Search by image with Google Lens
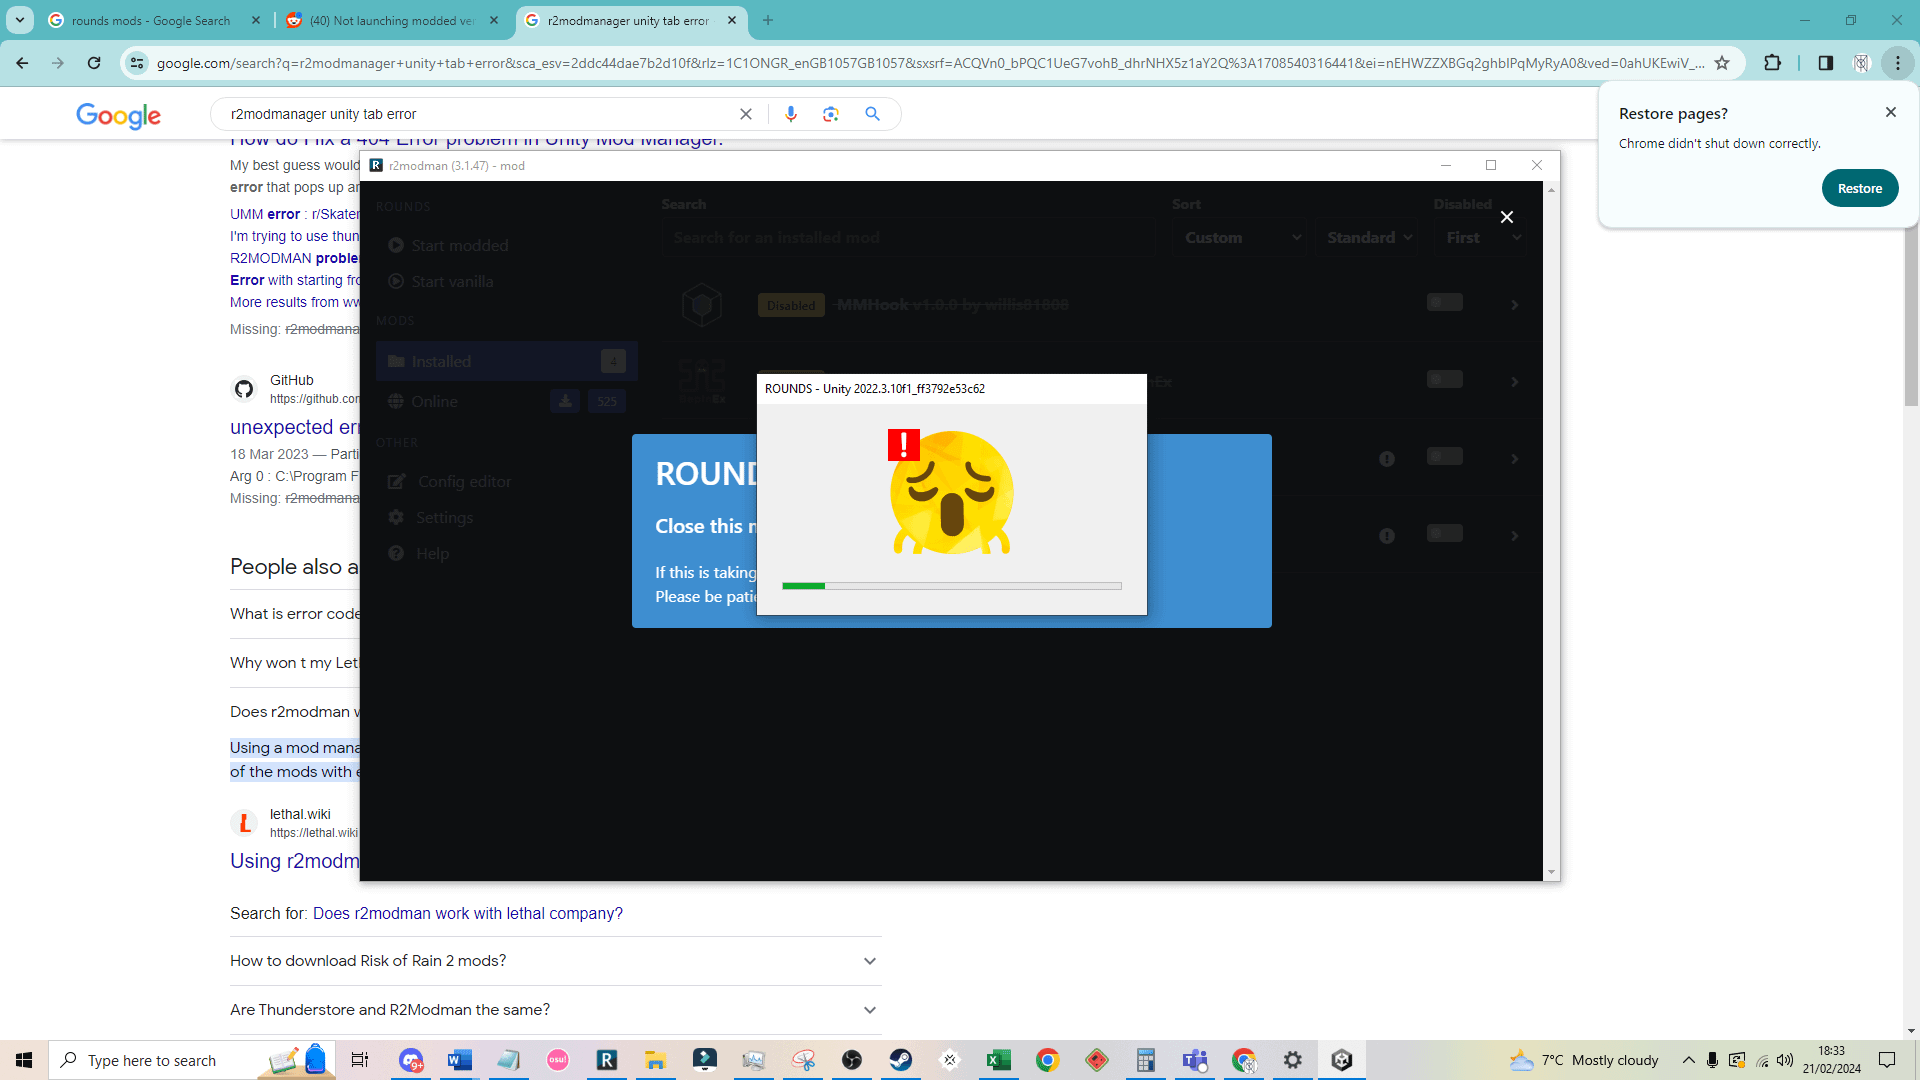The image size is (1920, 1080). point(831,114)
